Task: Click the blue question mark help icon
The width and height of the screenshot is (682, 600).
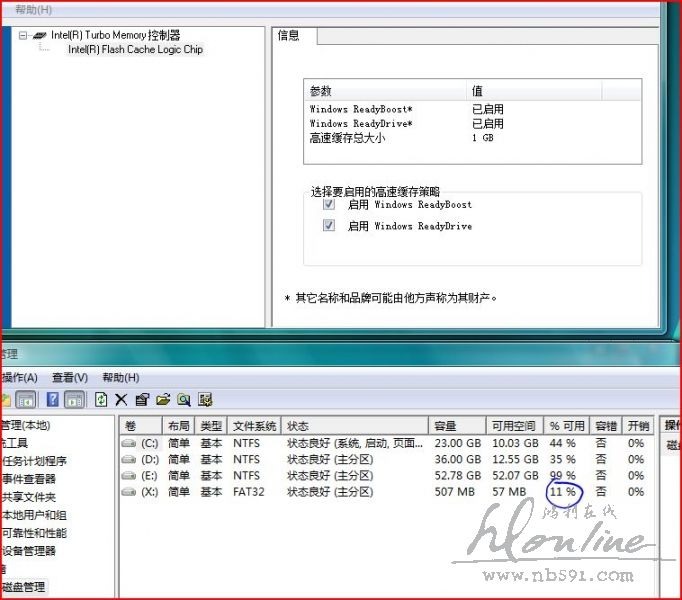Action: [52, 400]
